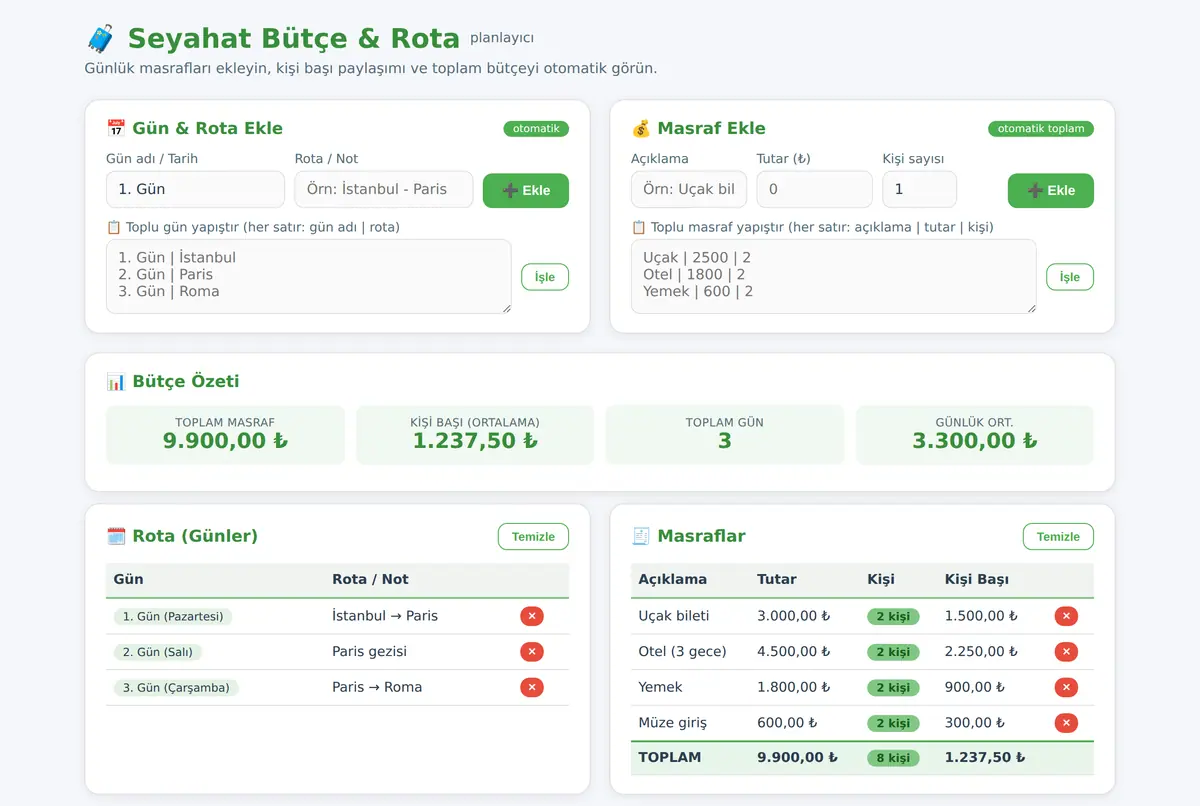Add the day with the Ekle button
Screen dimensions: 1200x806
(526, 191)
